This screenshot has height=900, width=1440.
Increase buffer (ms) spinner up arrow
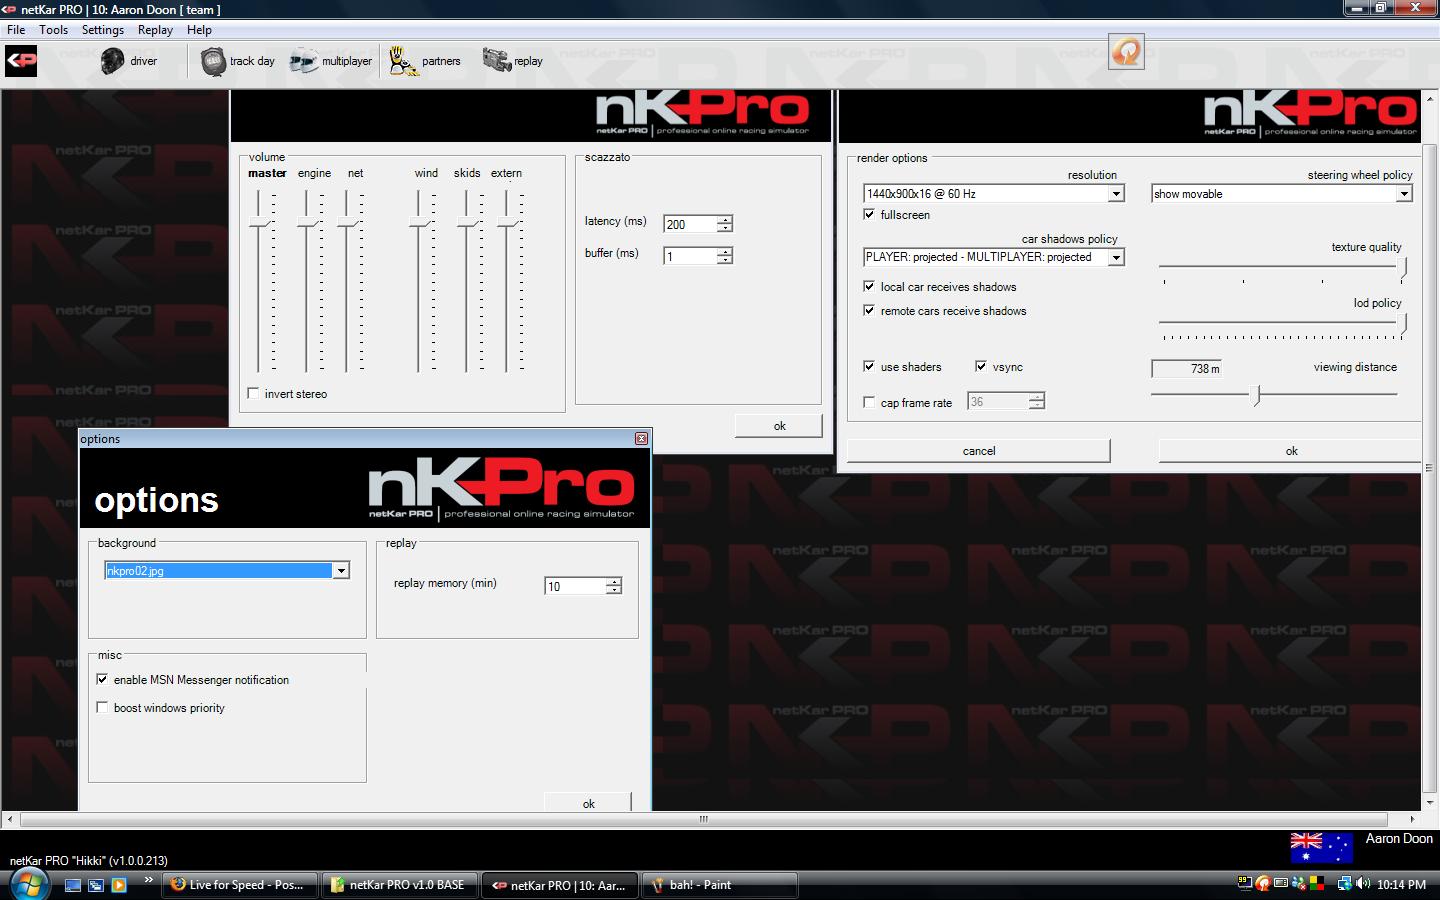(725, 252)
